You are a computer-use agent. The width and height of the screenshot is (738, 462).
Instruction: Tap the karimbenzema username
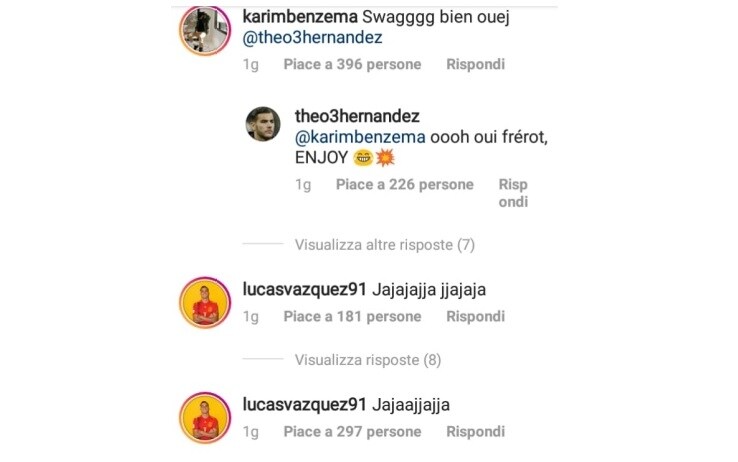300,17
